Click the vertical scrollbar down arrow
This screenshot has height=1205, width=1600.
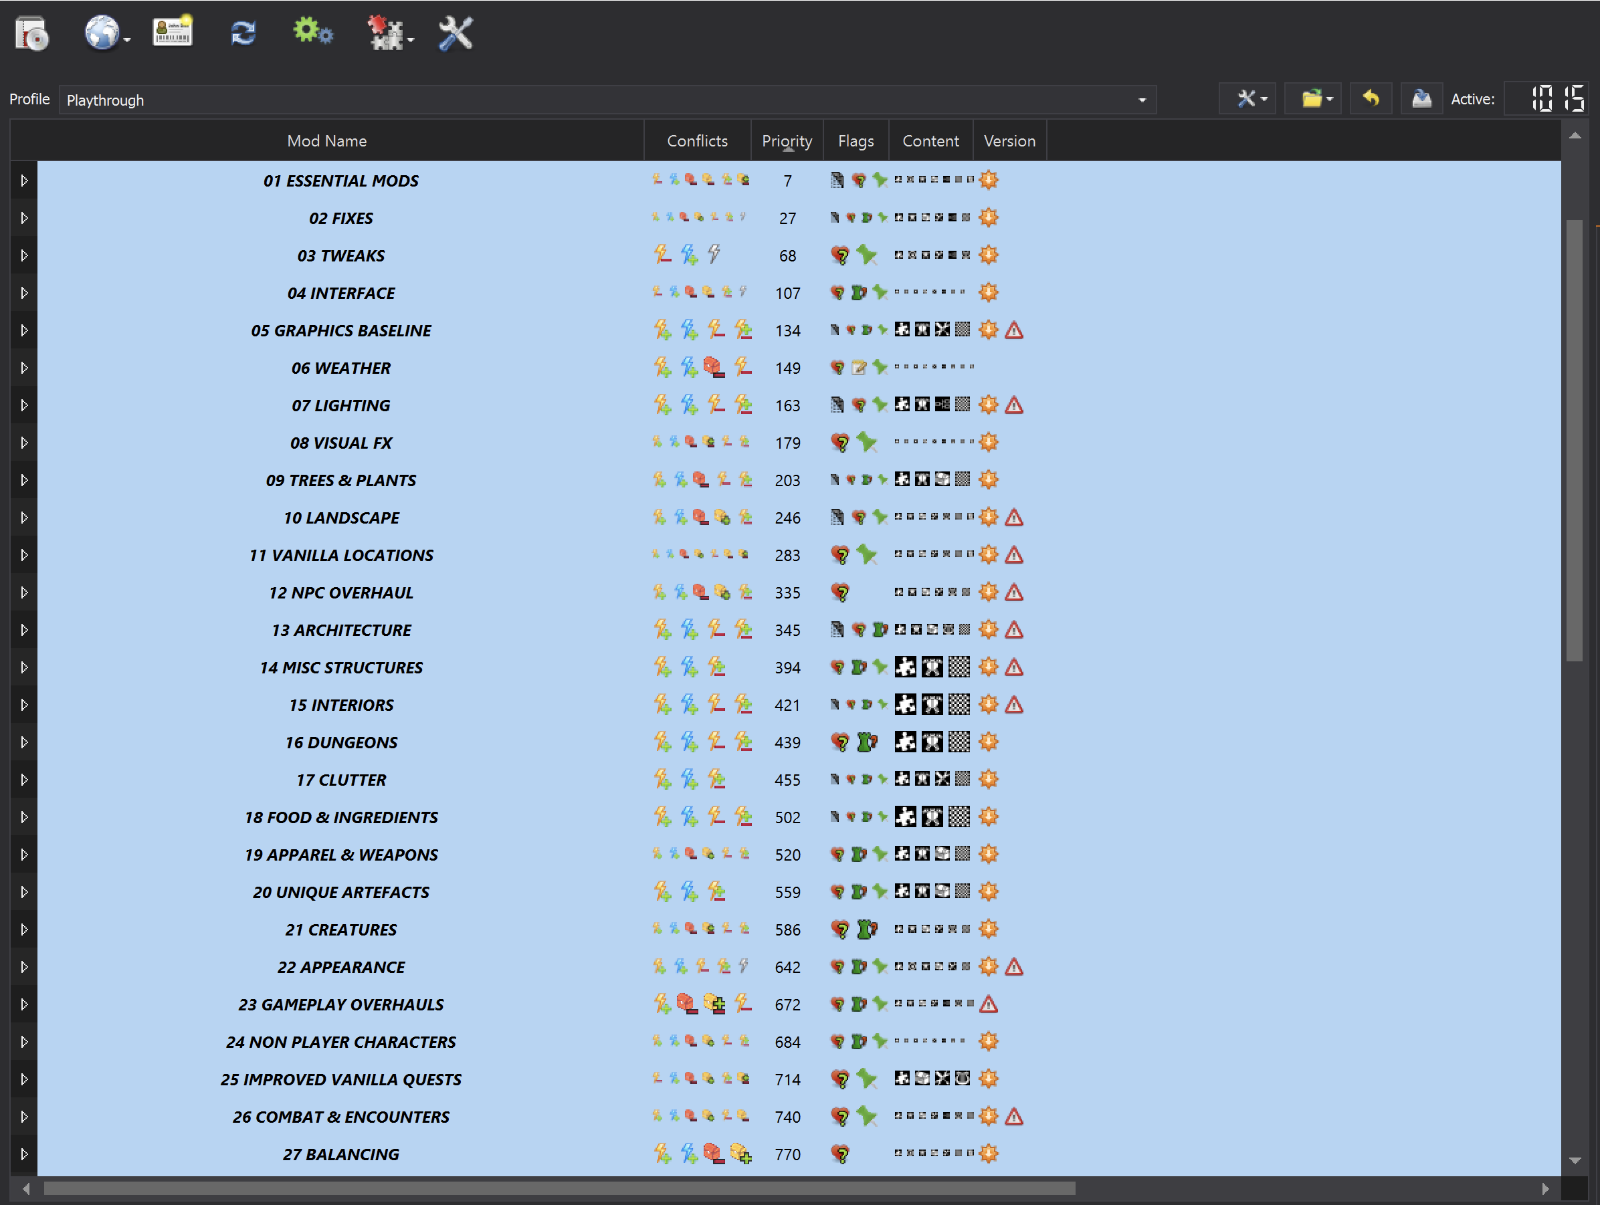(x=1575, y=1161)
